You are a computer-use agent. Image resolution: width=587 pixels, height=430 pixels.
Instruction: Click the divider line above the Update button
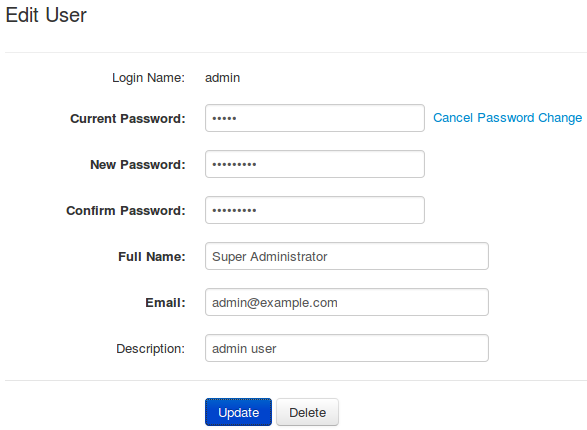pyautogui.click(x=296, y=381)
